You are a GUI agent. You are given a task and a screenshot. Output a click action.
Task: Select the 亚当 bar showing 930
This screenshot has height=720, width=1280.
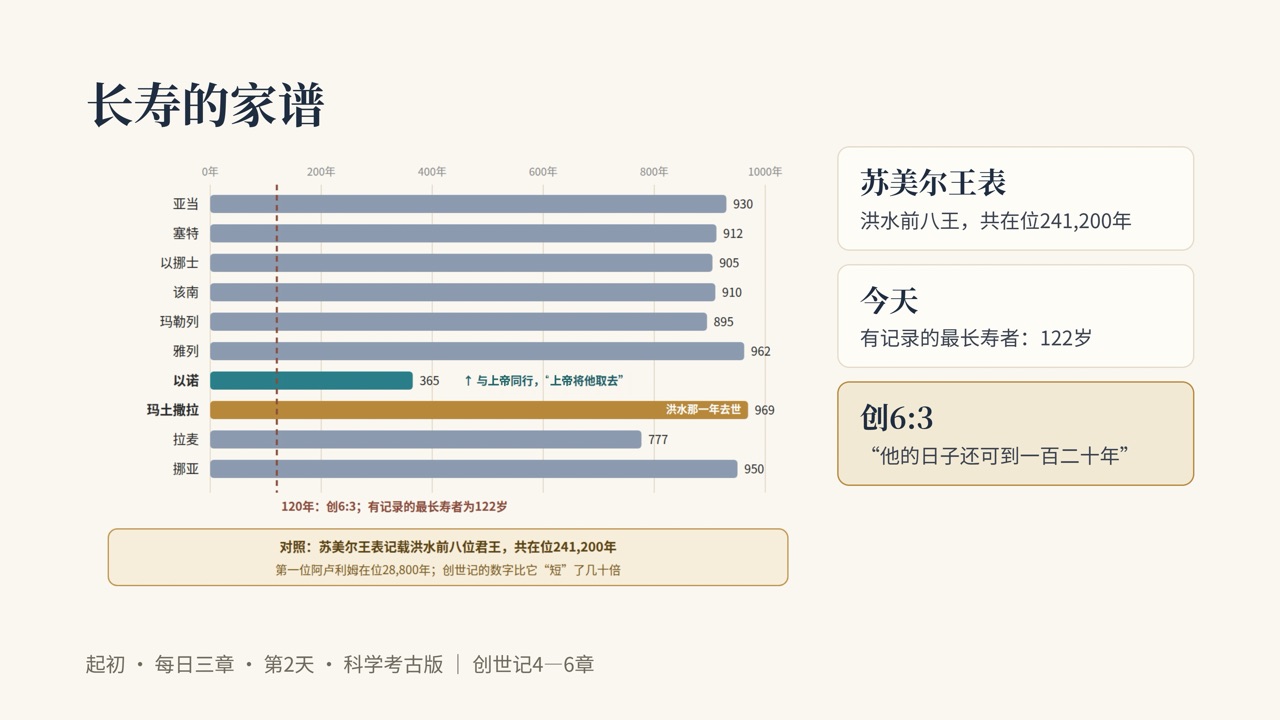[468, 204]
